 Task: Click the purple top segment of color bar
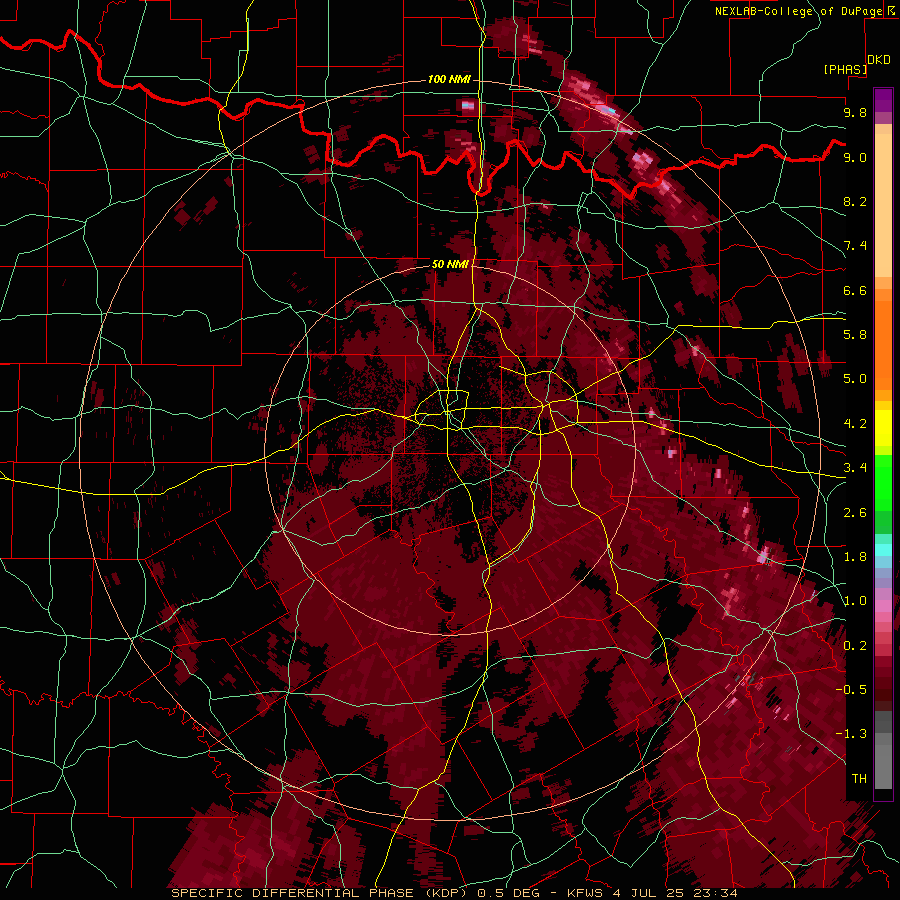click(883, 100)
